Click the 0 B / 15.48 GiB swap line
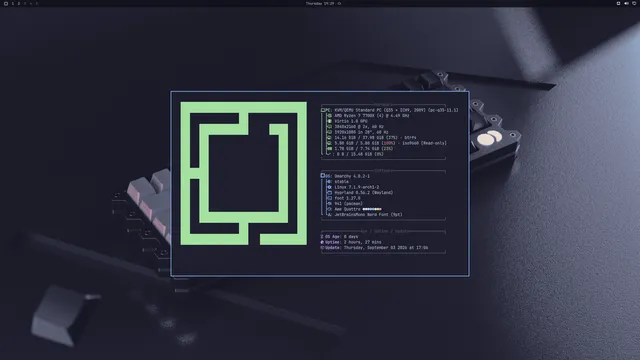 (x=360, y=154)
